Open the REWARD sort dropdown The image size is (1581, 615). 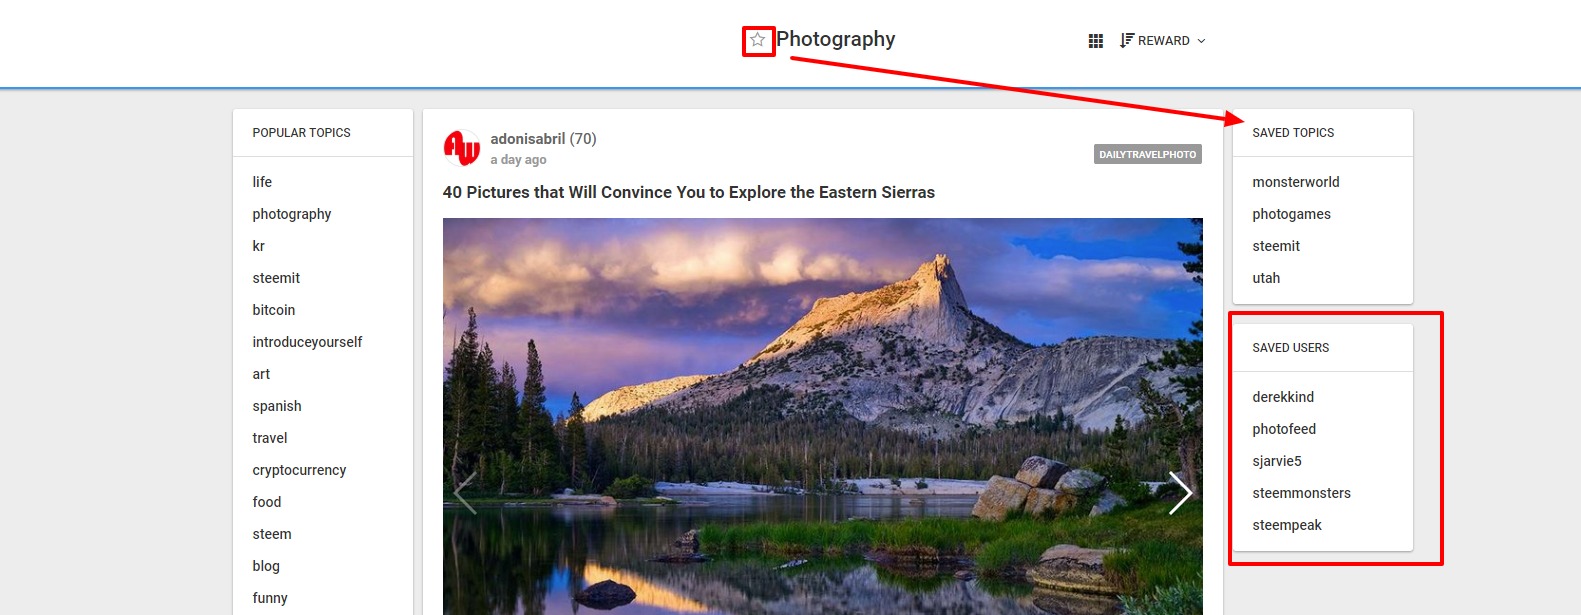coord(1163,41)
